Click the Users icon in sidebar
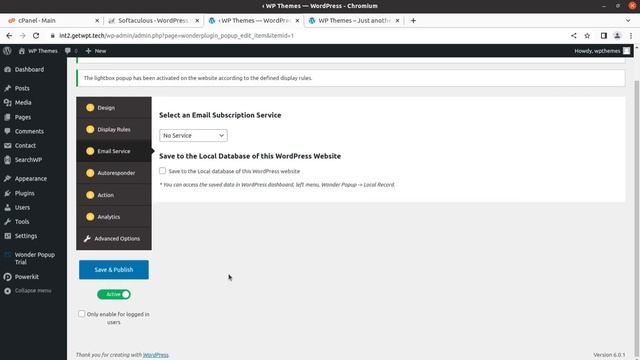640x360 pixels. [7, 207]
